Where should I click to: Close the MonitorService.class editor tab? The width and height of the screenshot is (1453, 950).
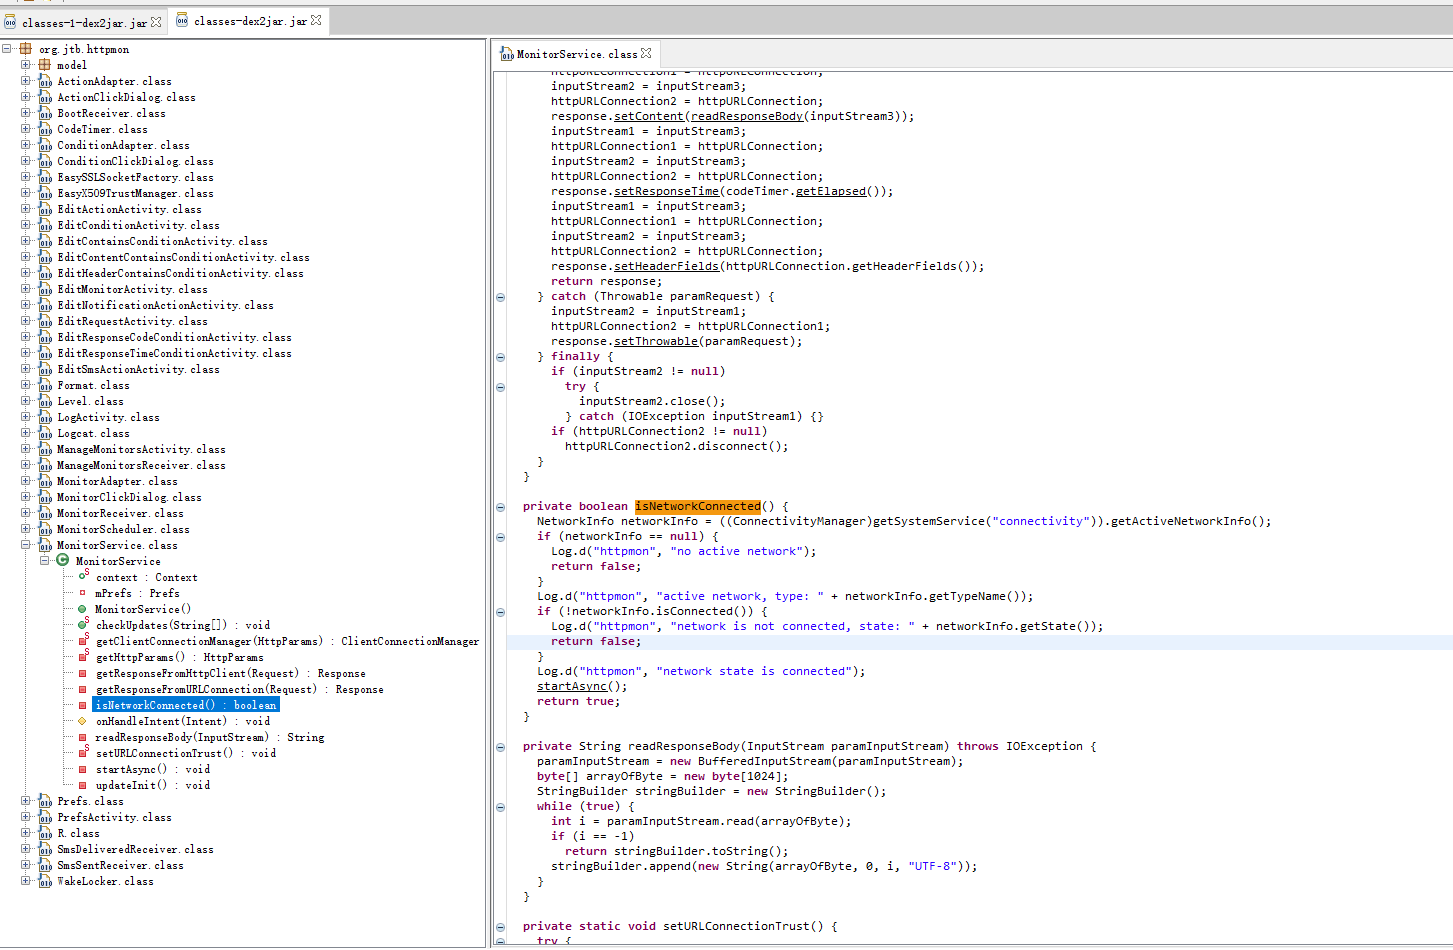pos(646,54)
